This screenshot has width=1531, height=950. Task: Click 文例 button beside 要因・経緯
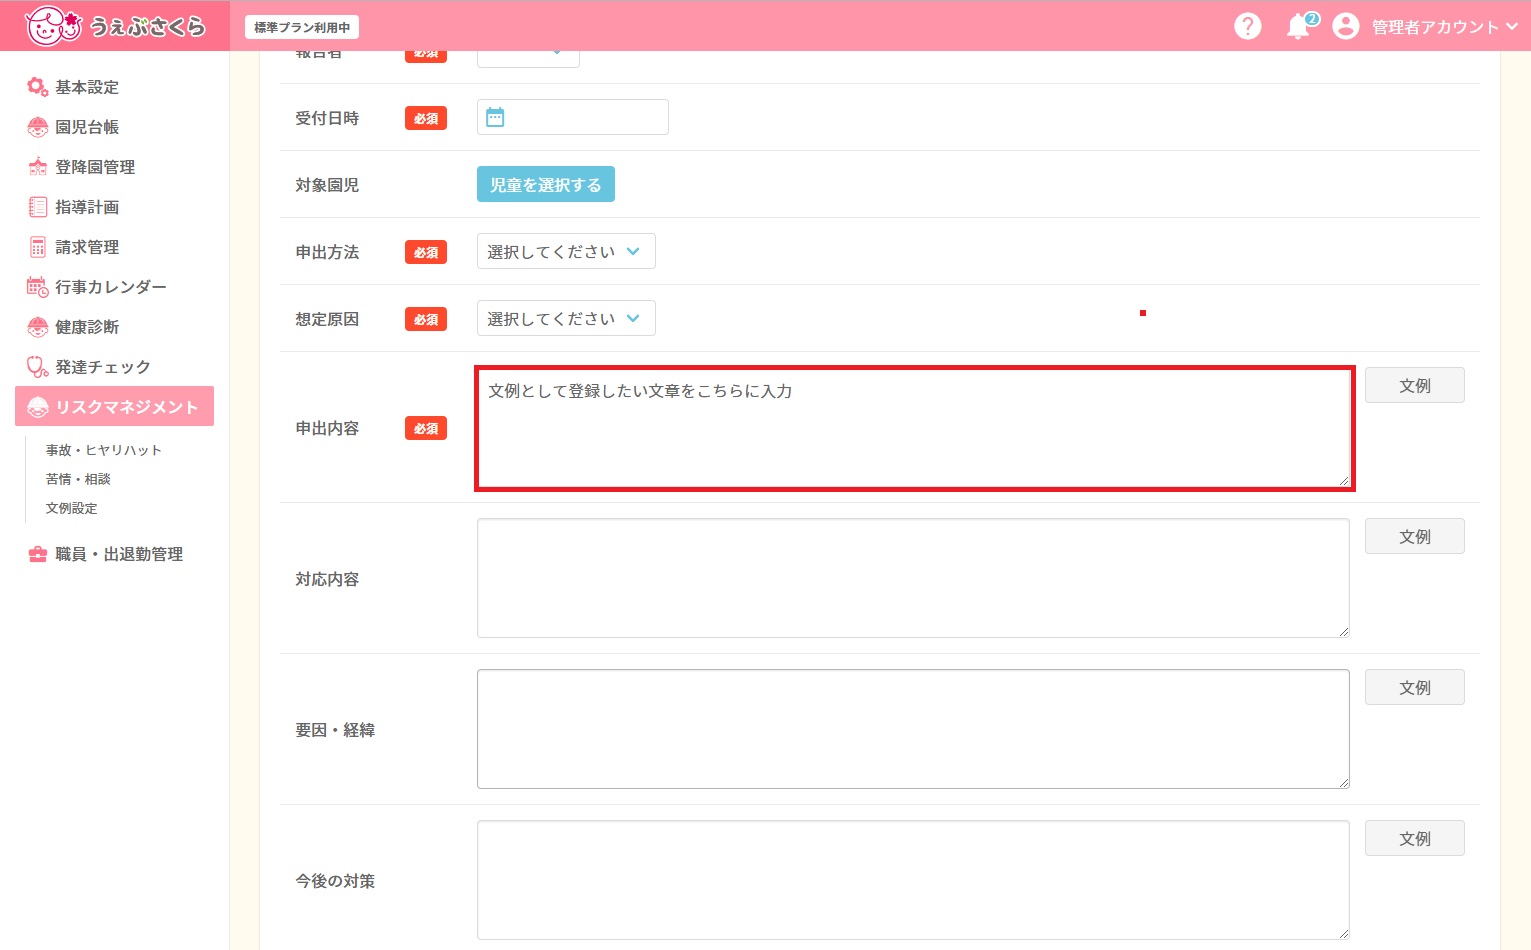[x=1414, y=687]
